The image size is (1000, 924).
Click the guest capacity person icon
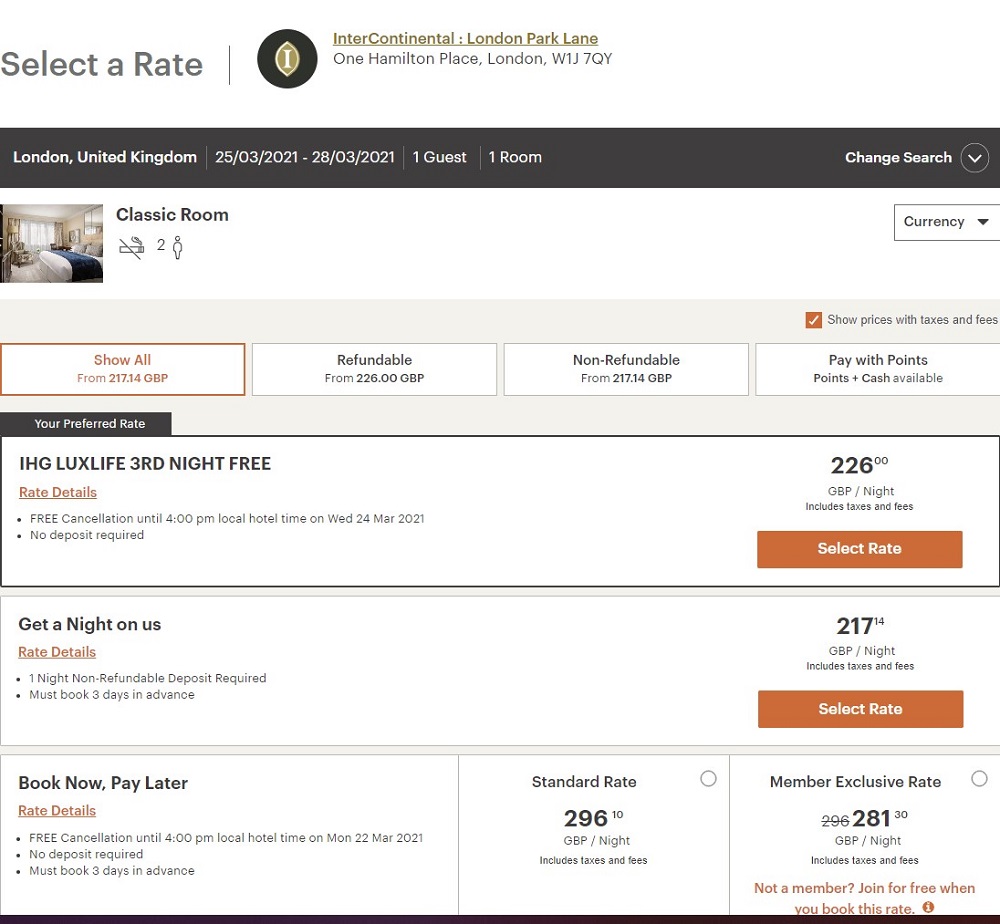pyautogui.click(x=177, y=247)
